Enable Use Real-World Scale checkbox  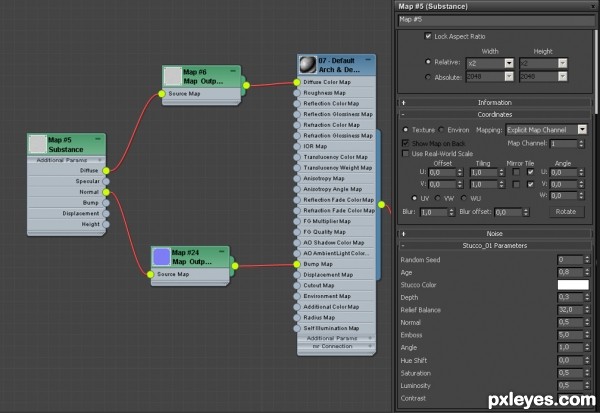pos(405,153)
